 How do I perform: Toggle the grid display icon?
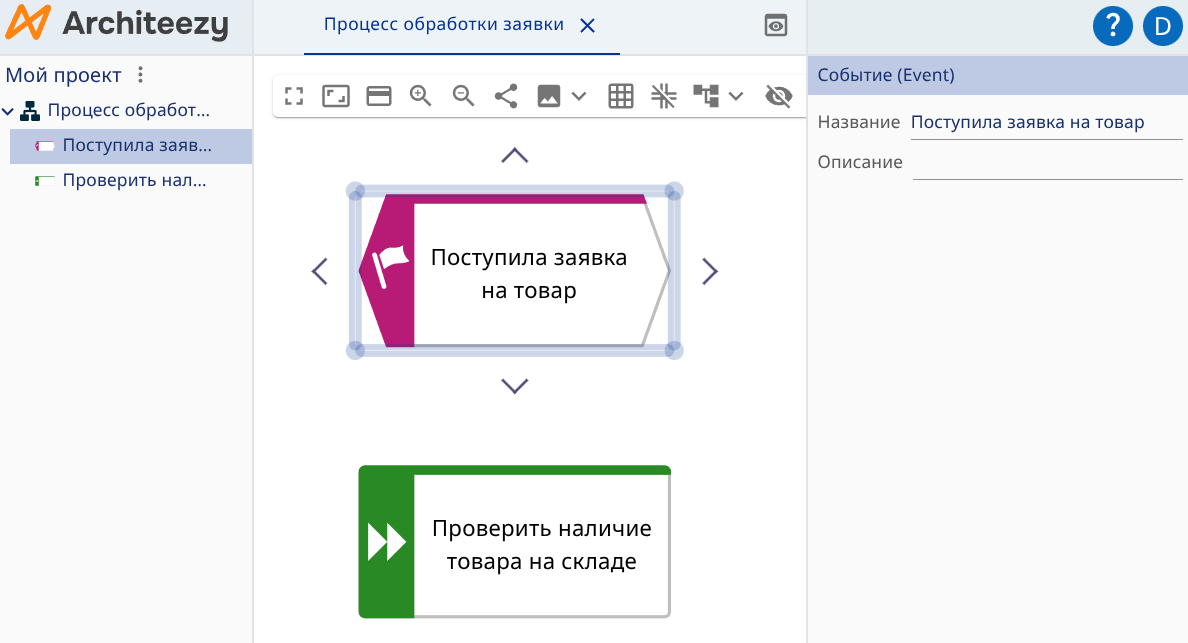[620, 96]
